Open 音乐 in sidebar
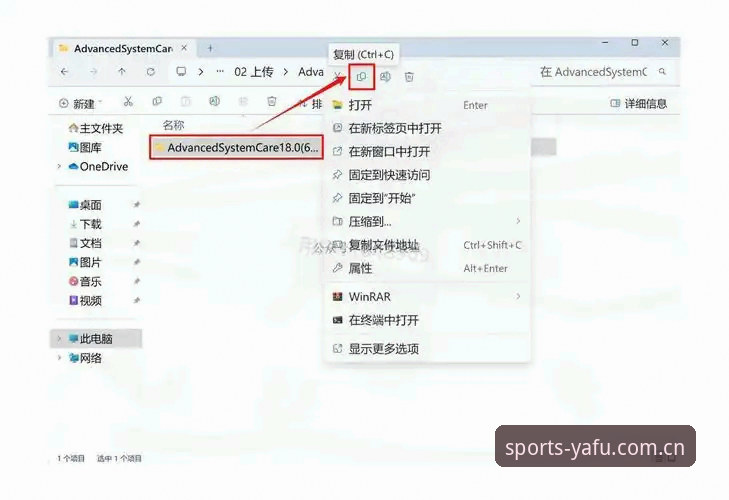The width and height of the screenshot is (729, 500). click(85, 281)
